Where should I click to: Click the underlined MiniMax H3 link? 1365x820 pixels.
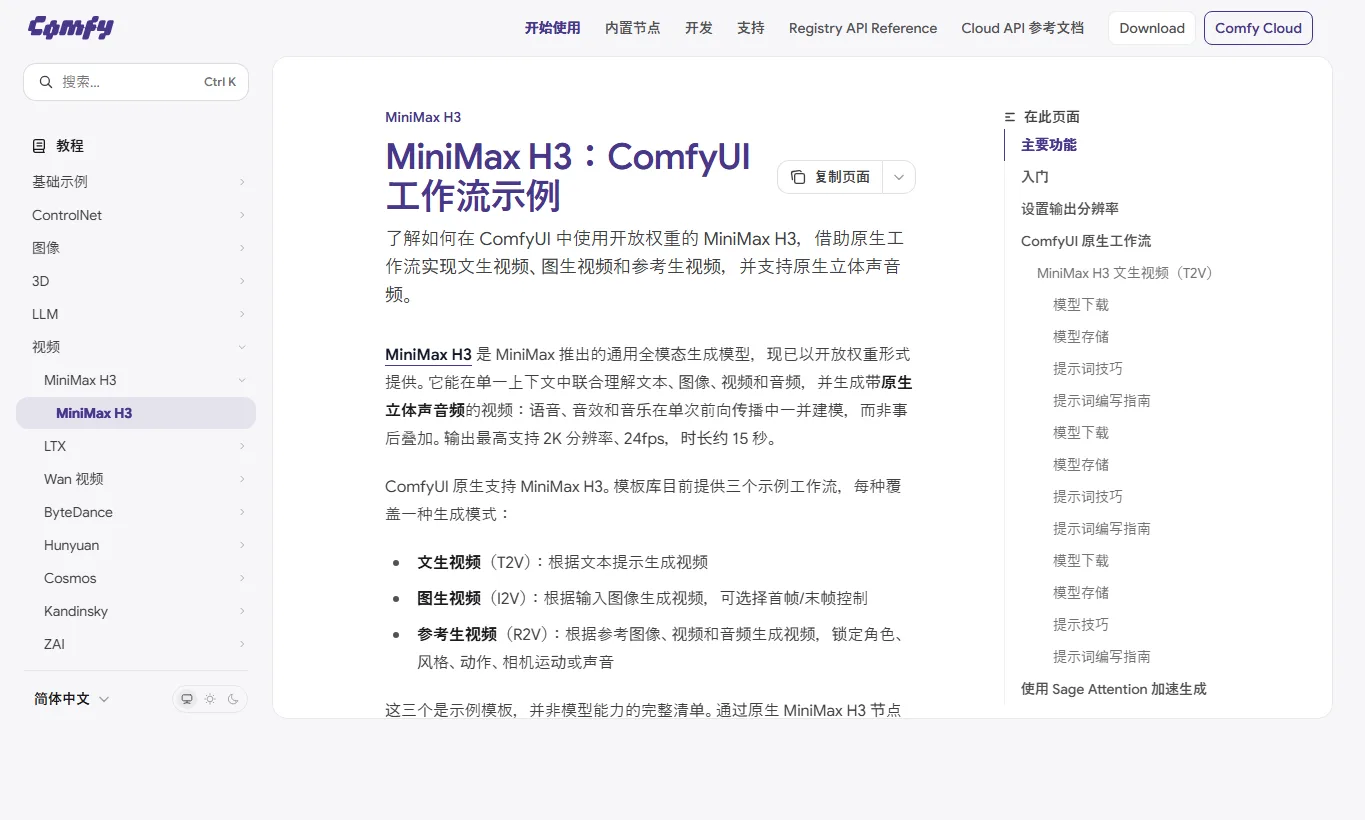(428, 354)
